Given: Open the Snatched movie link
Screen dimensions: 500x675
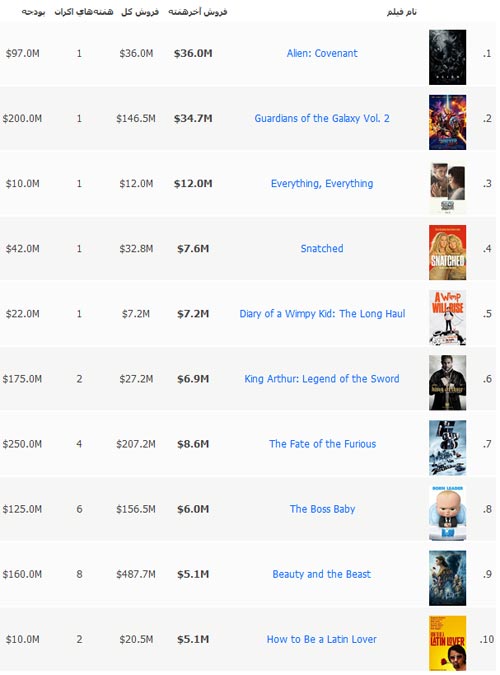Looking at the screenshot, I should 322,248.
